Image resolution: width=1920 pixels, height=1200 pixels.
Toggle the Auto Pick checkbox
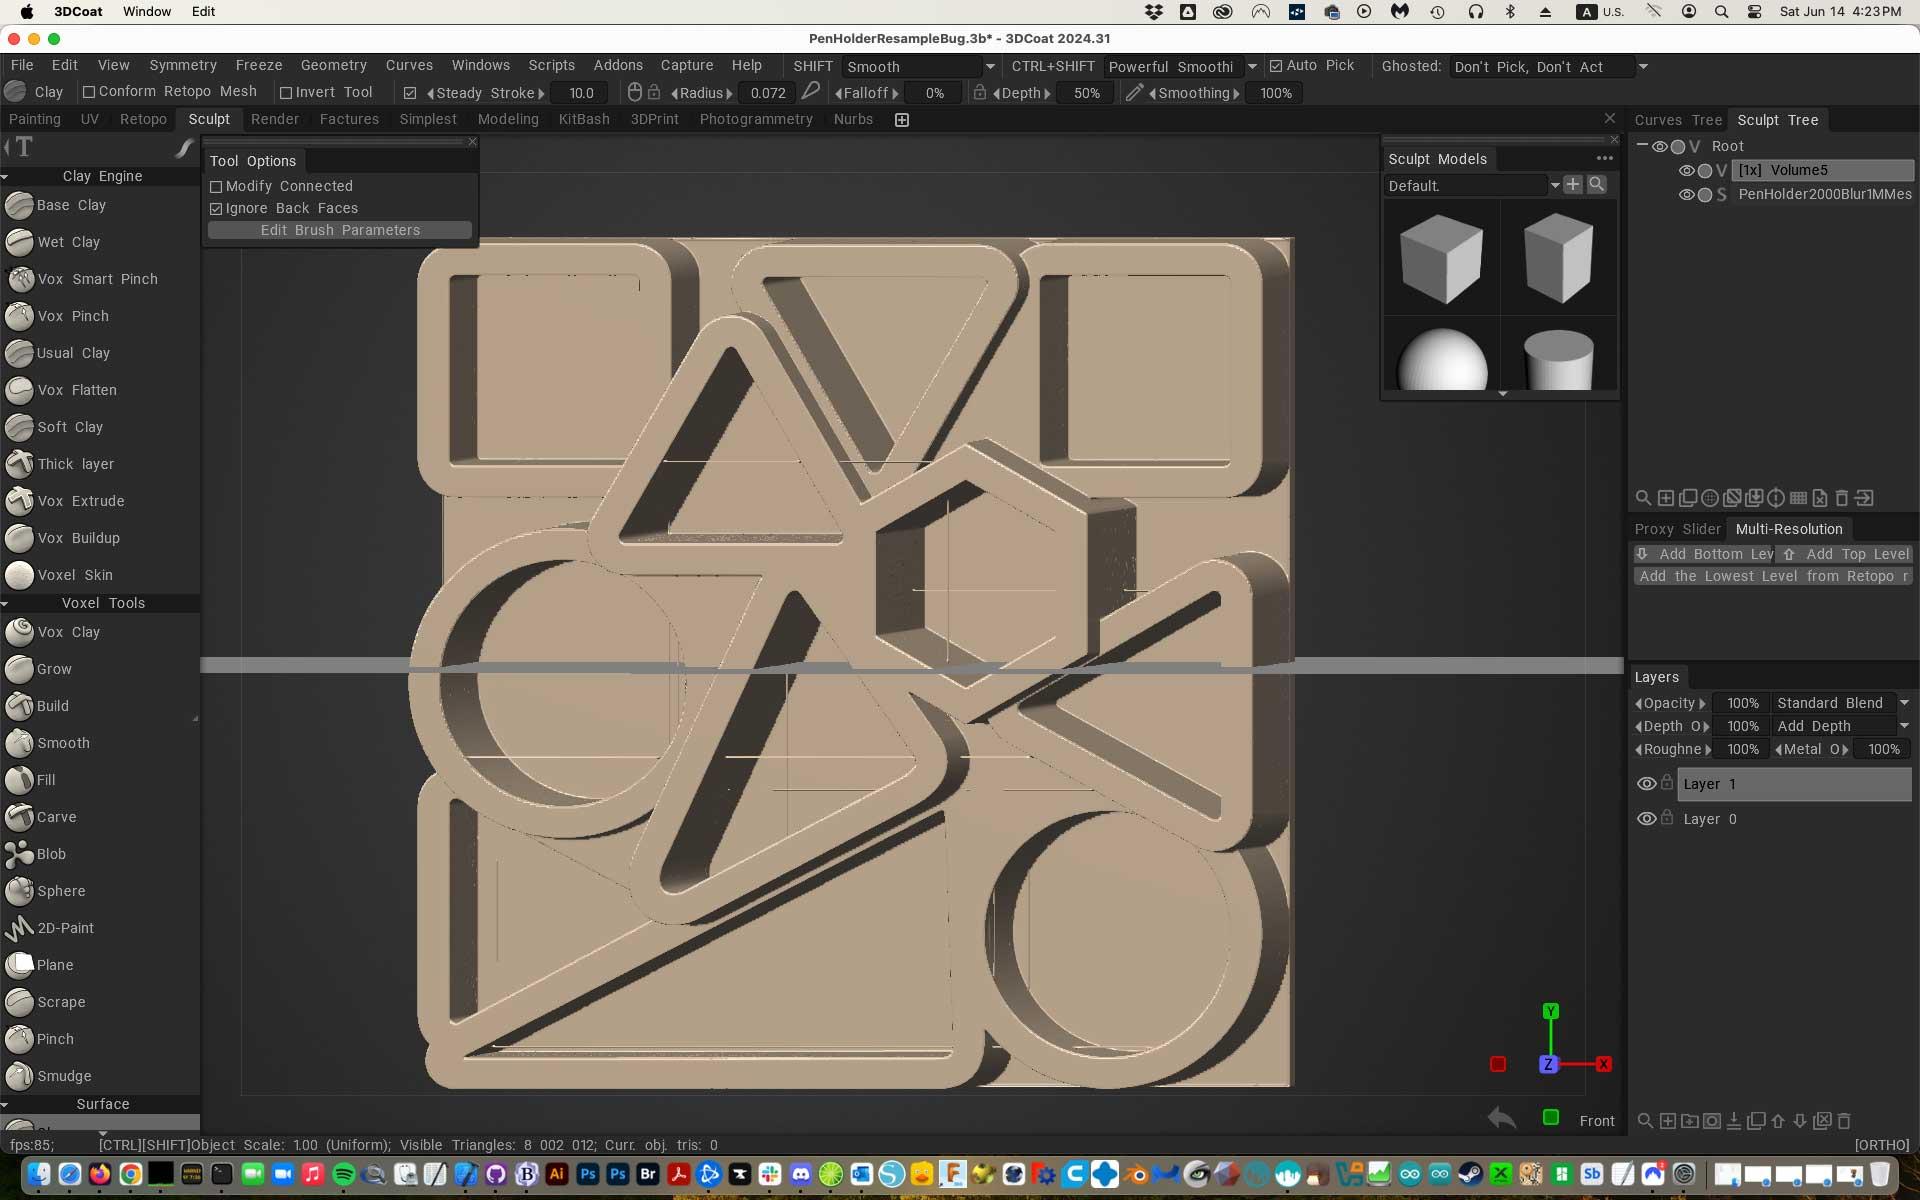pos(1276,66)
